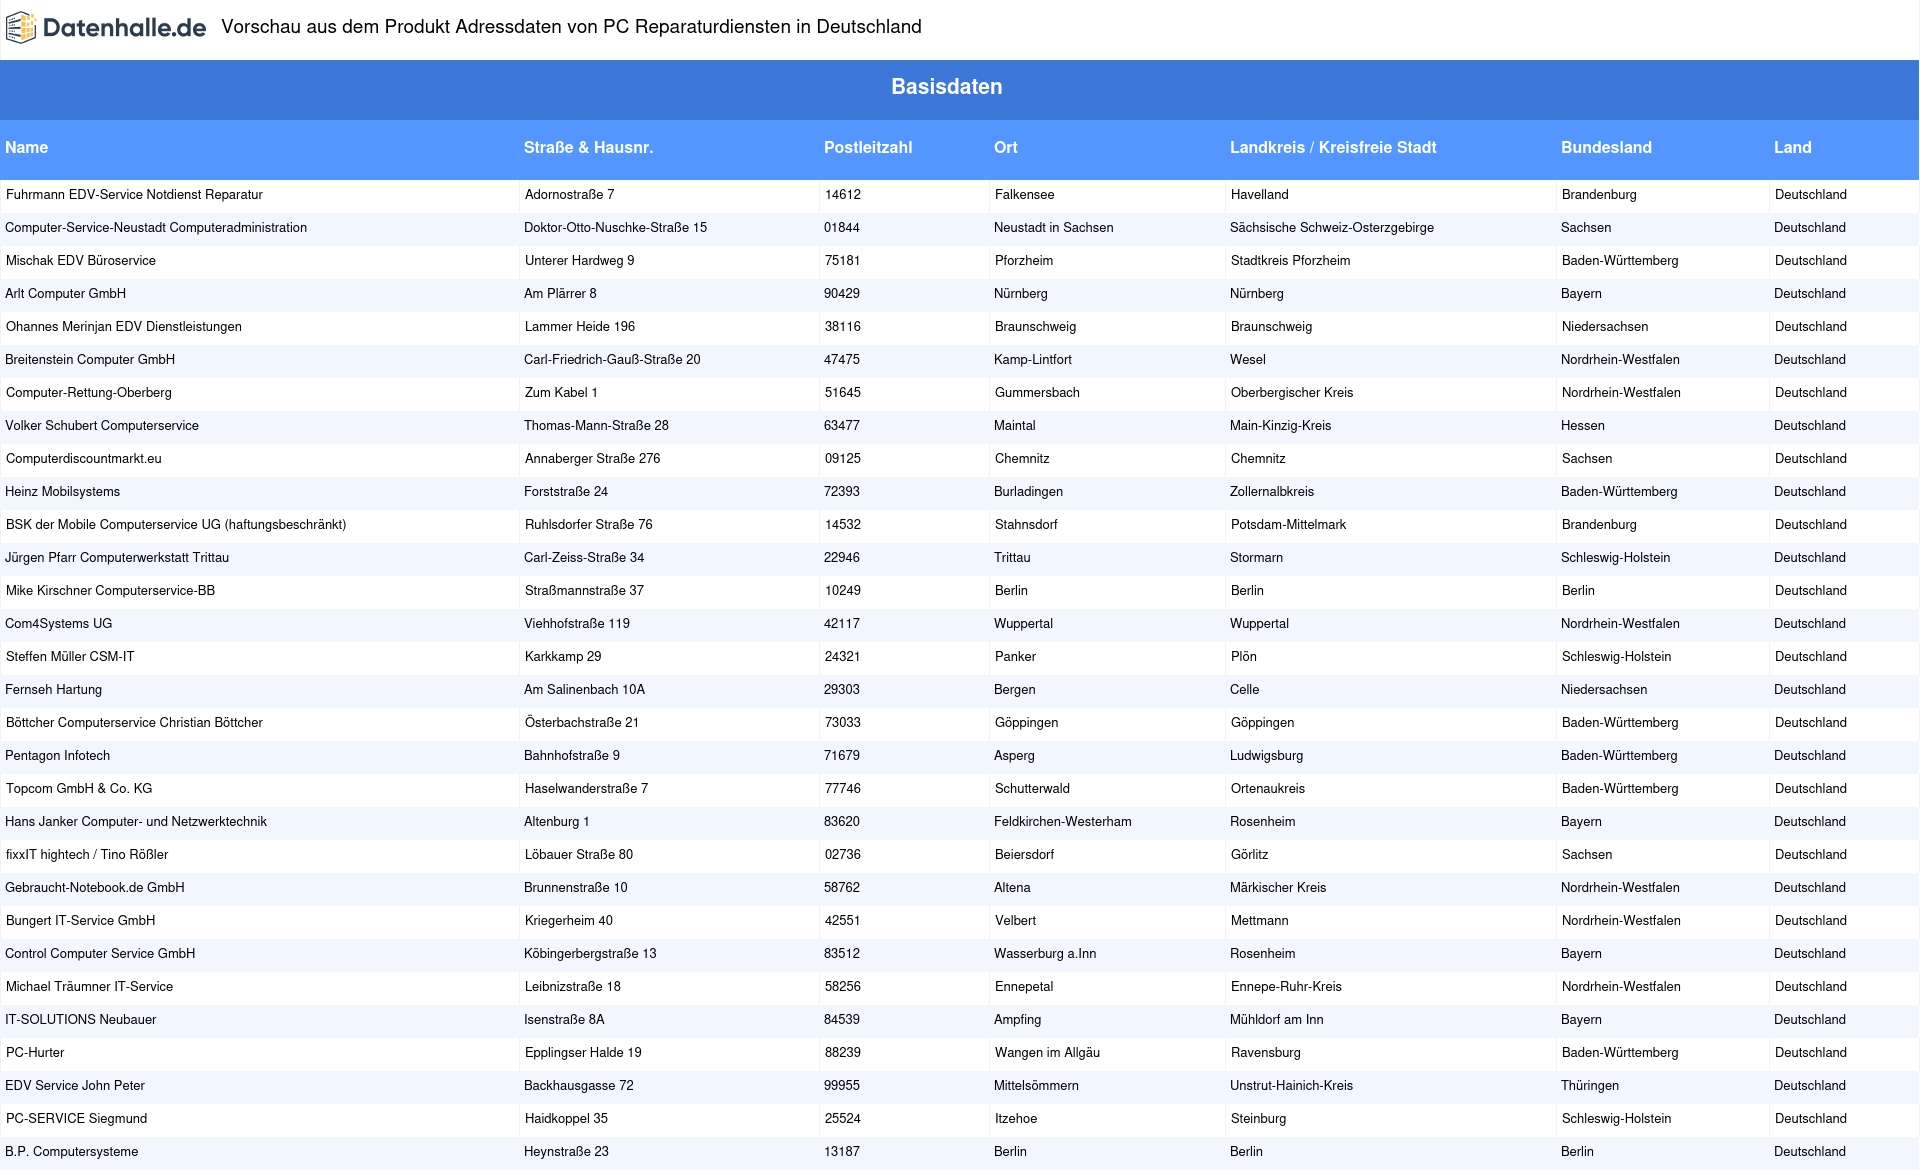The height and width of the screenshot is (1170, 1920).
Task: Select the district Mühldorf am Inn
Action: [x=1277, y=1020]
